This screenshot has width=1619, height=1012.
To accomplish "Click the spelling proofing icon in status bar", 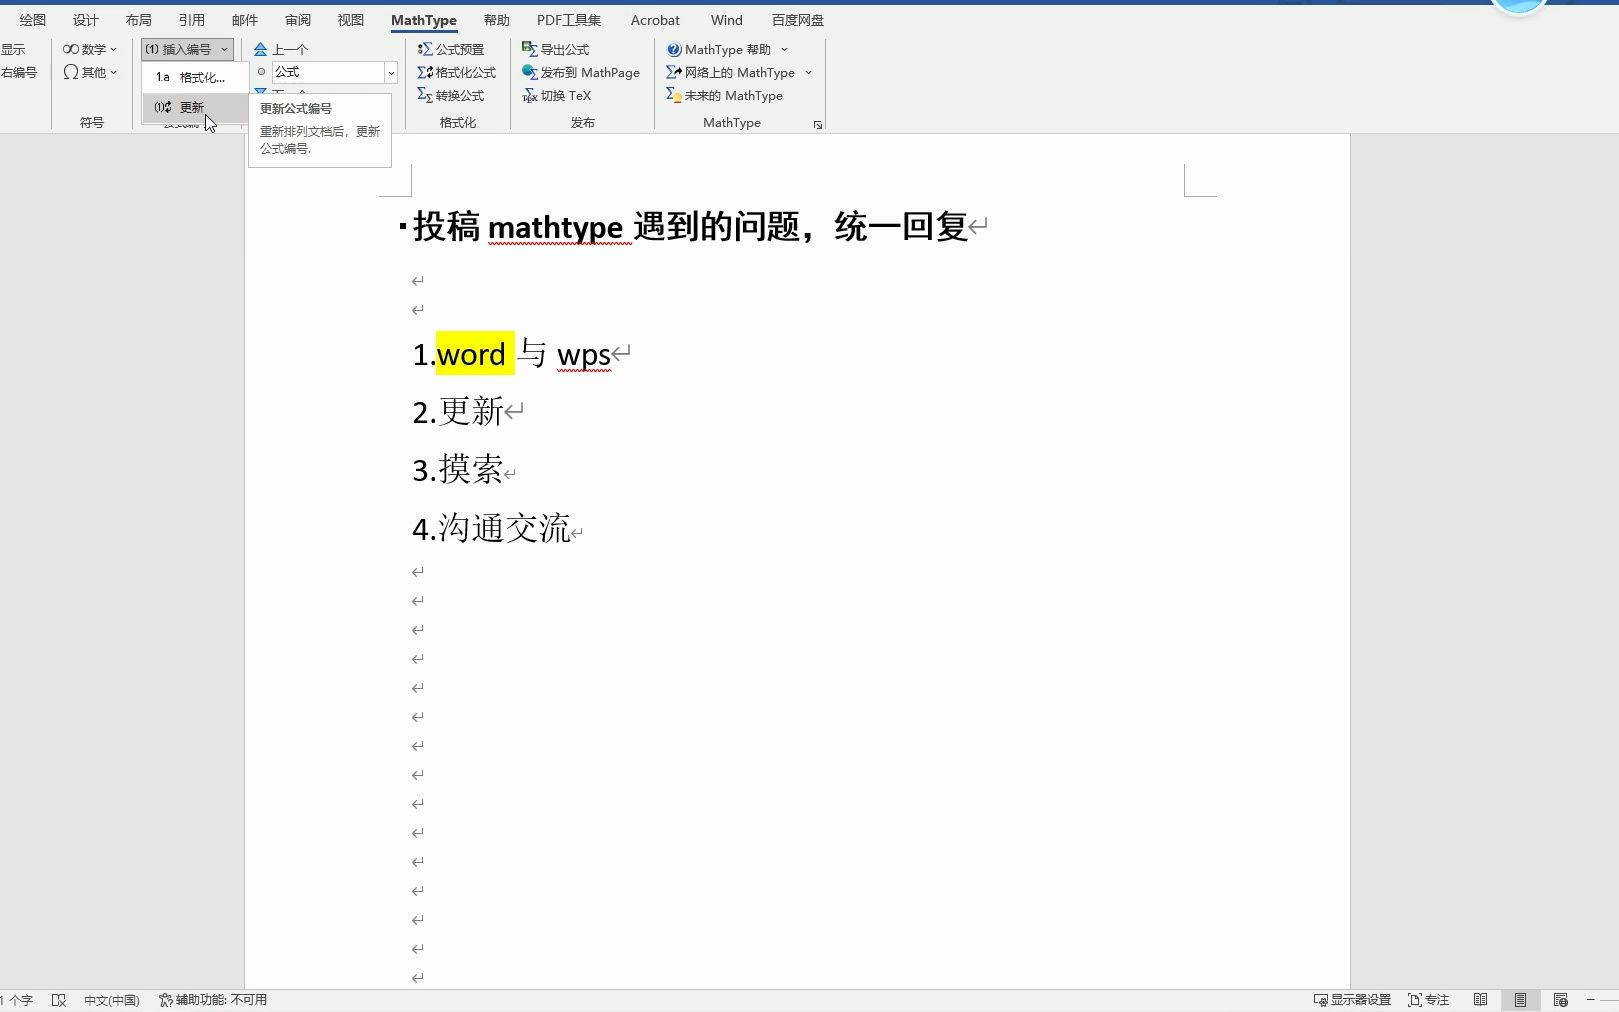I will (x=59, y=1000).
